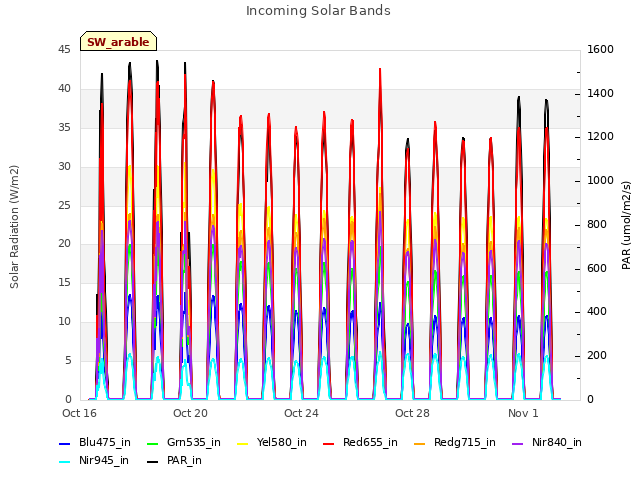The image size is (640, 480).
Task: Click the Red655_in legend color swatch
Action: [329, 444]
